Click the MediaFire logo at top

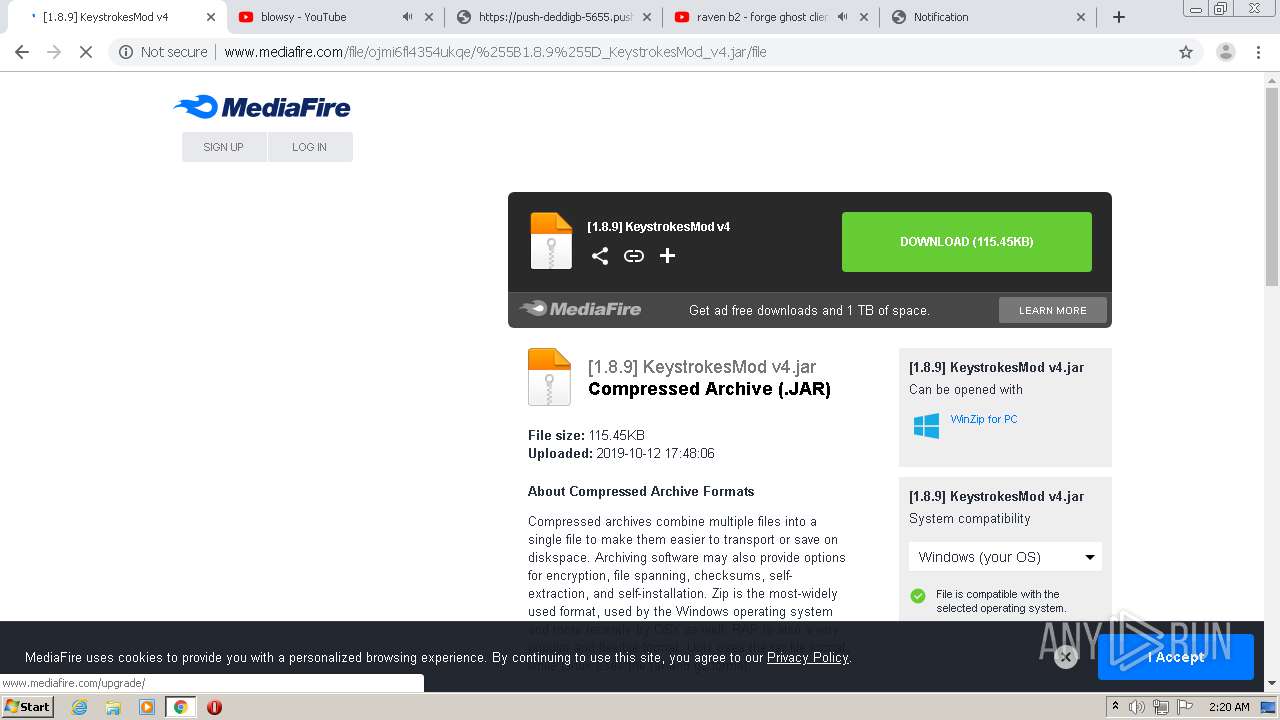pyautogui.click(x=262, y=107)
